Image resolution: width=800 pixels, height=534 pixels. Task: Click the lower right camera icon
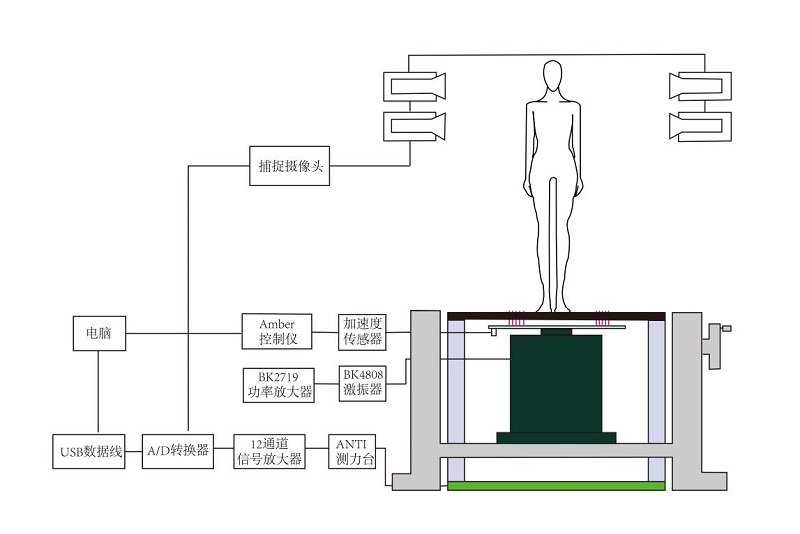pos(700,126)
